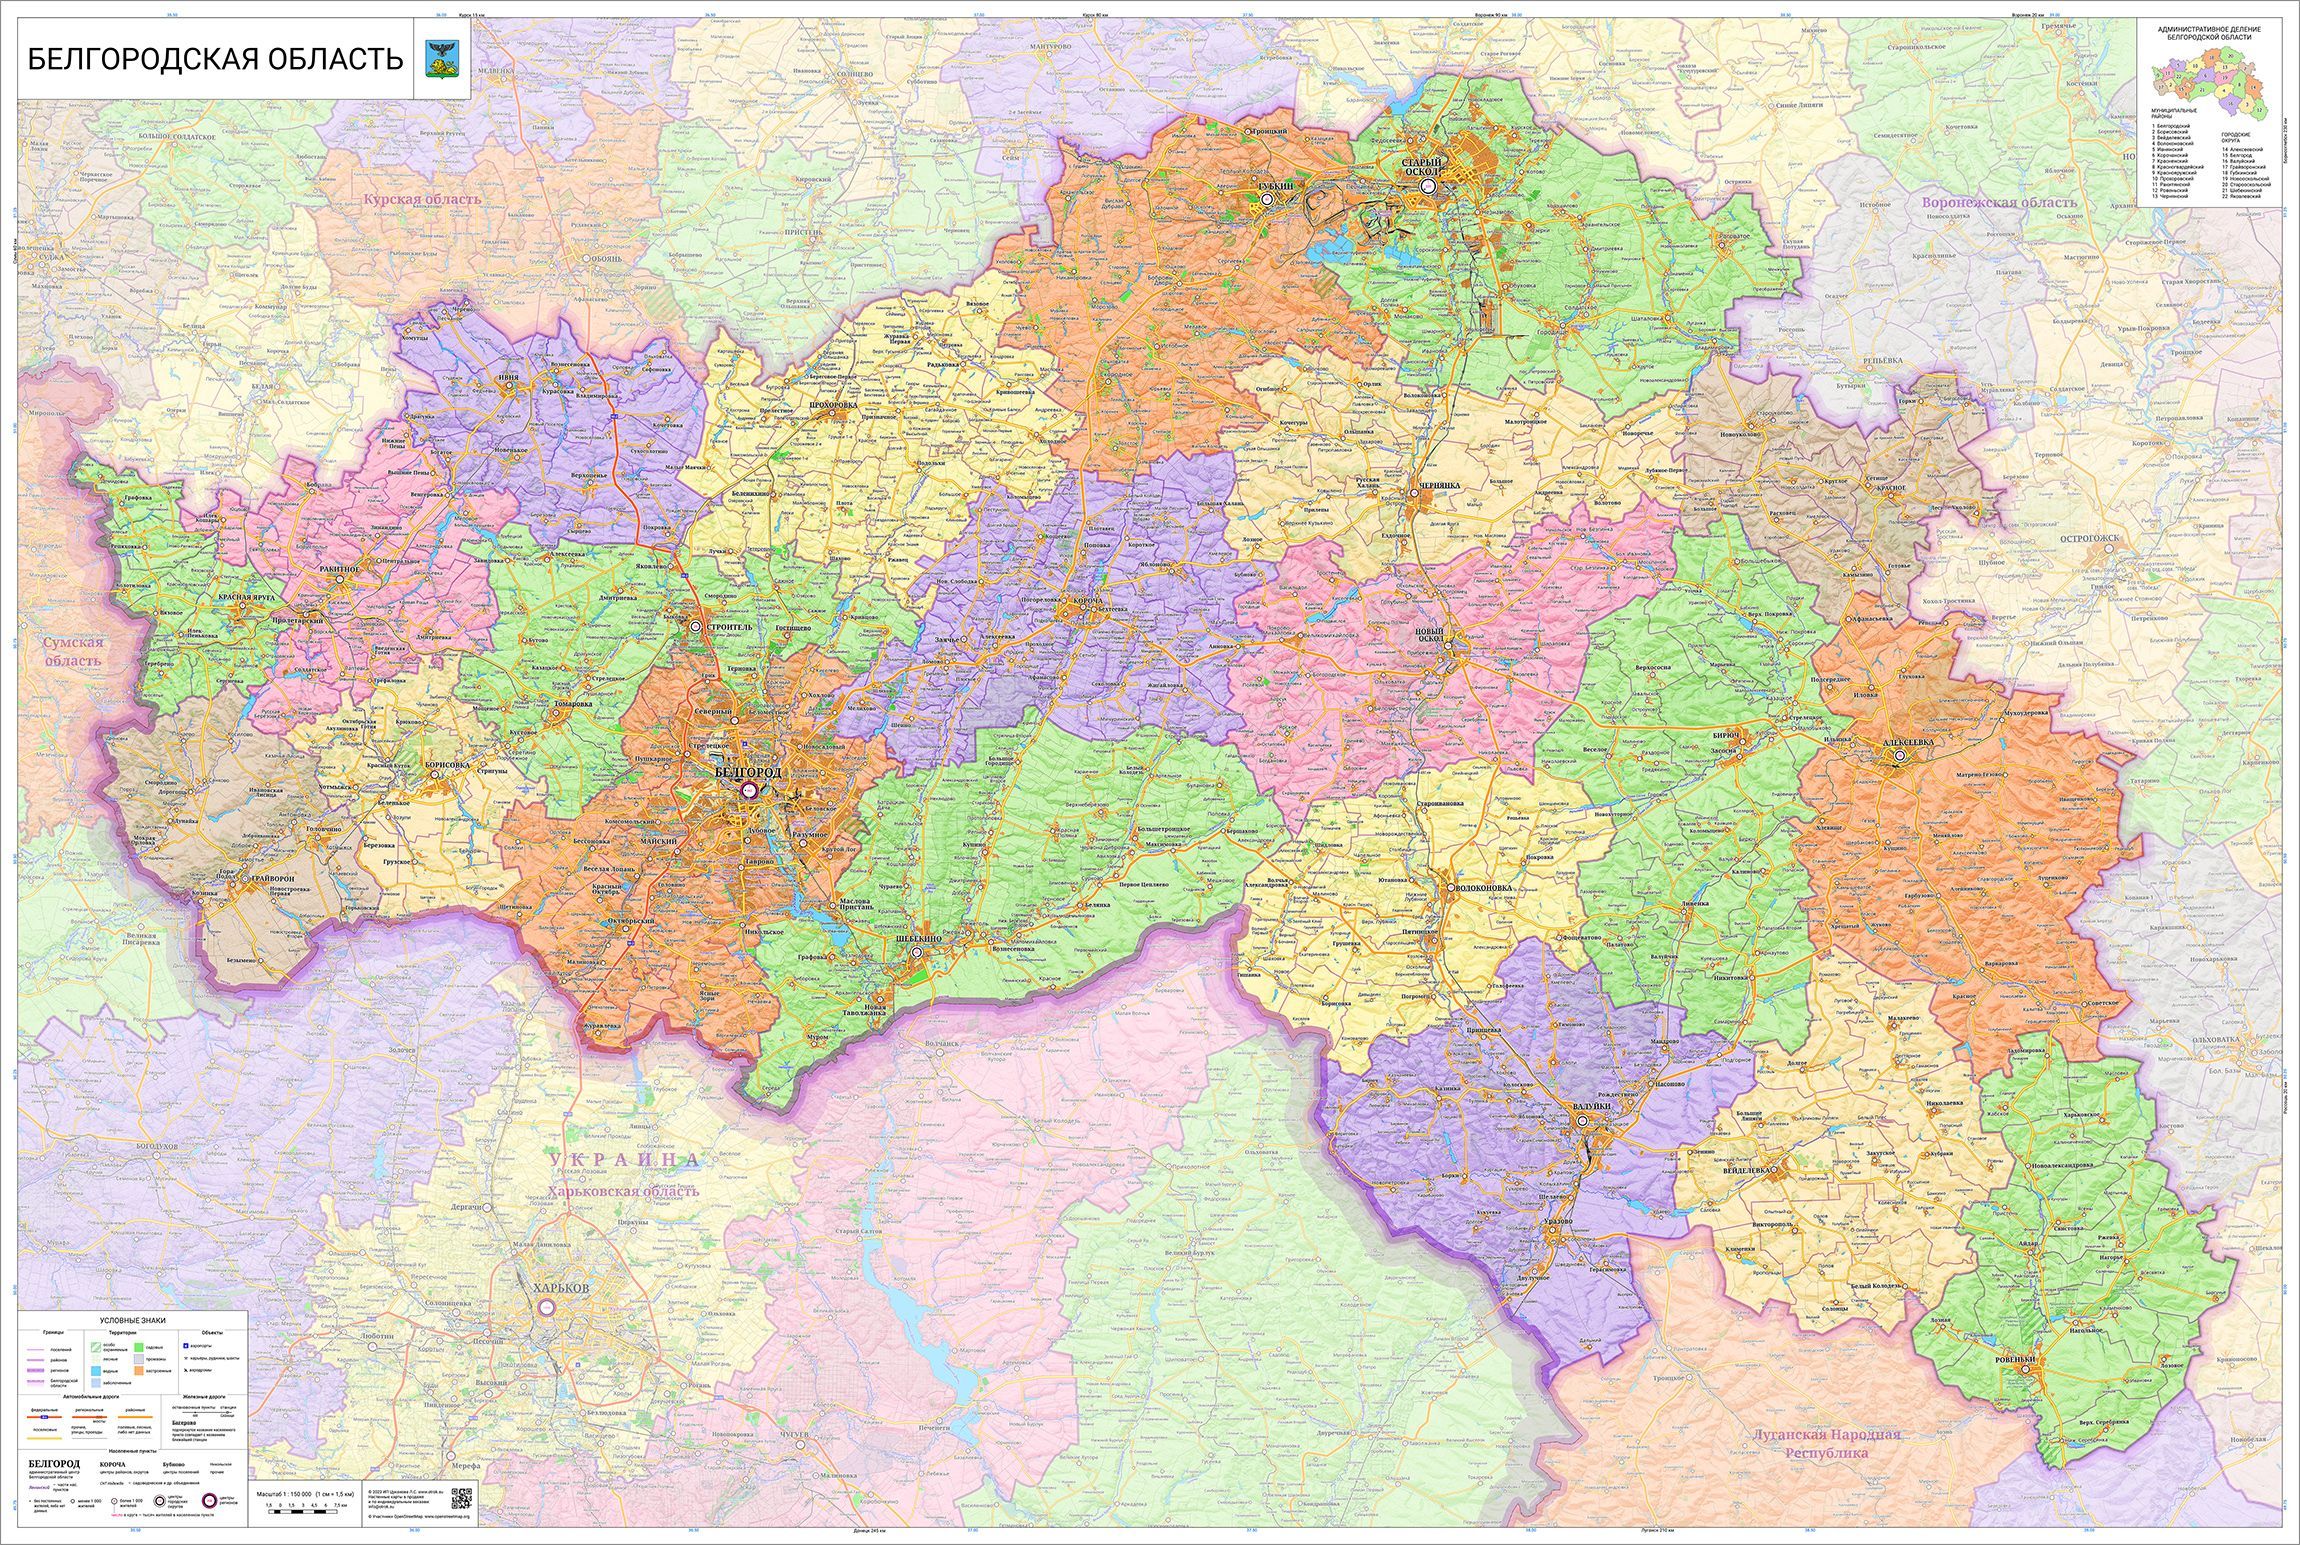The image size is (2300, 1545).
Task: Click the 'АДМИНИСТРАТИВНОЕ ДЕЛЕНИЕ' inset heading
Action: [2209, 29]
